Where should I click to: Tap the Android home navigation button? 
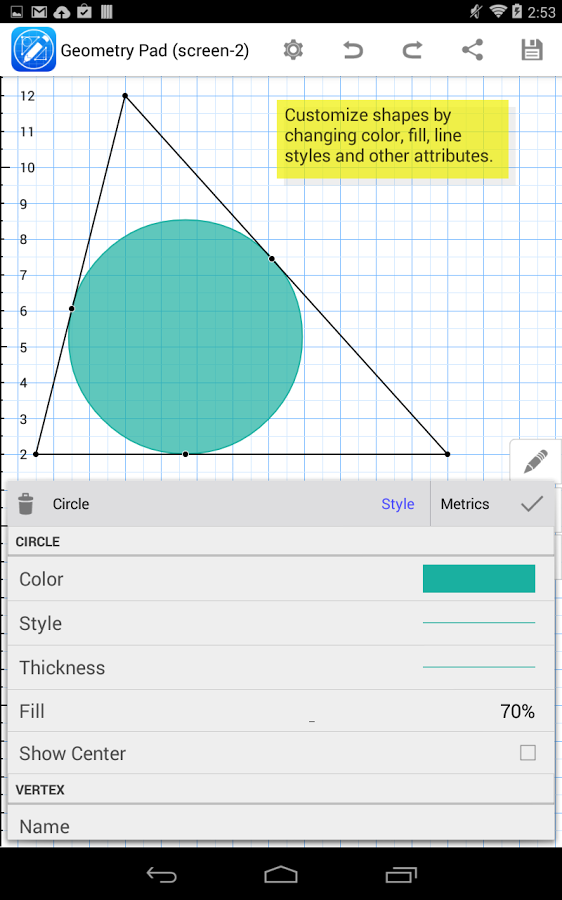[281, 875]
